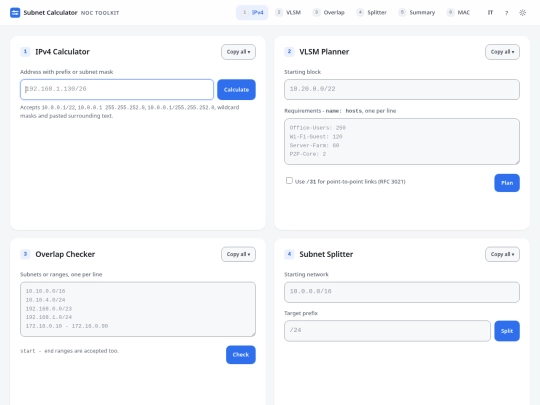The height and width of the screenshot is (405, 540).
Task: Toggle the light/dark theme sun icon
Action: tap(522, 13)
